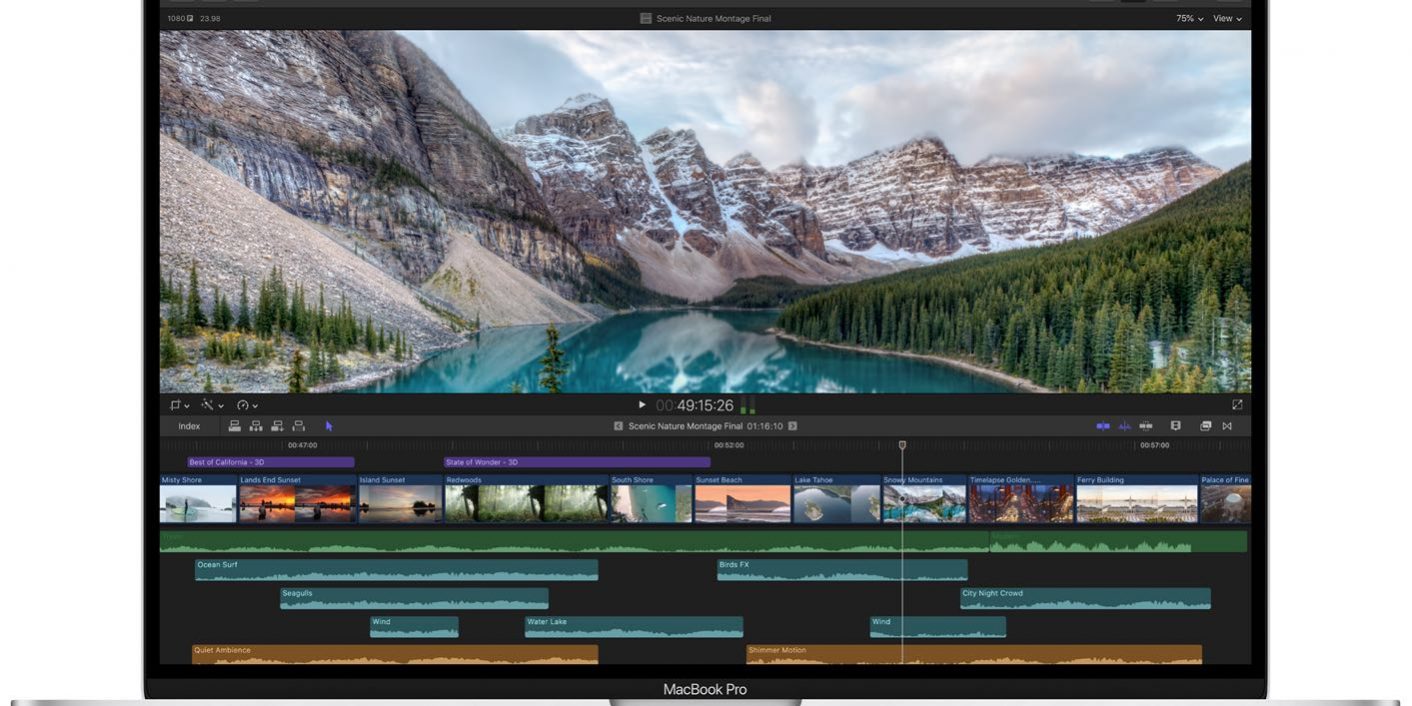Click the Insert clip edit icon
Viewport: 1412px width, 706px height.
[x=255, y=426]
